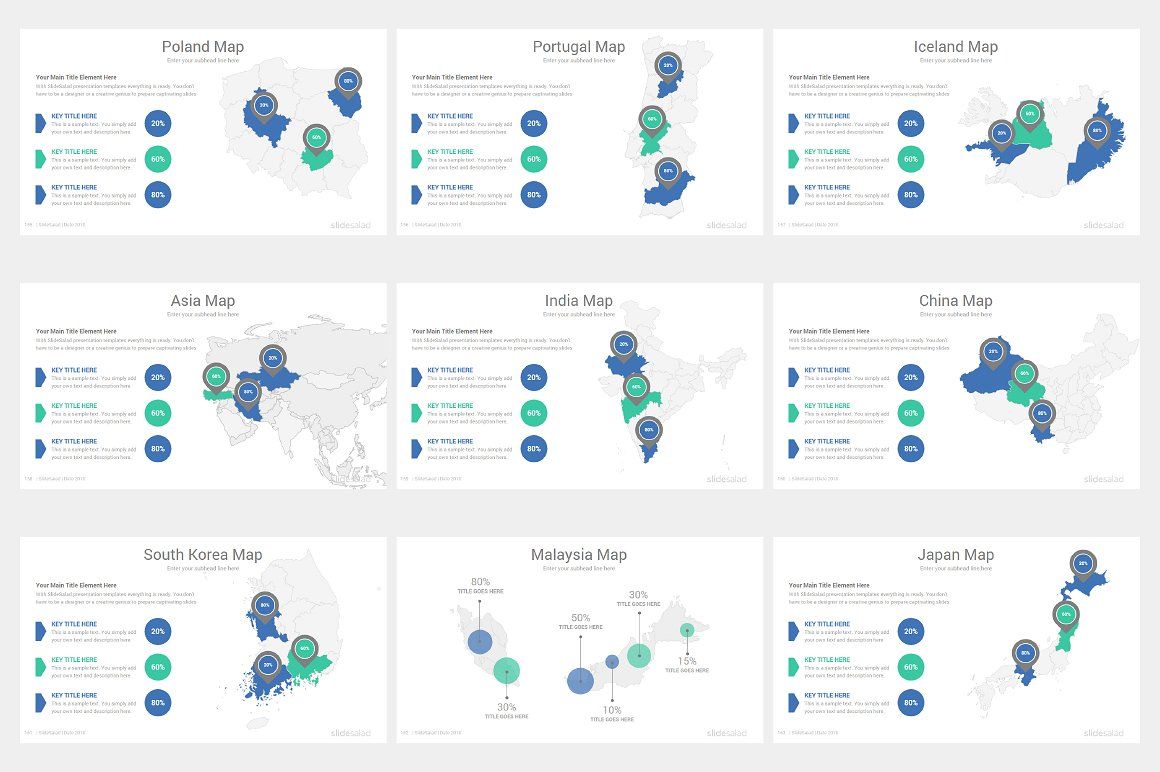Screen dimensions: 1160x772
Task: Click the blue pin on Asia Map near Kazakhstan
Action: pos(272,357)
